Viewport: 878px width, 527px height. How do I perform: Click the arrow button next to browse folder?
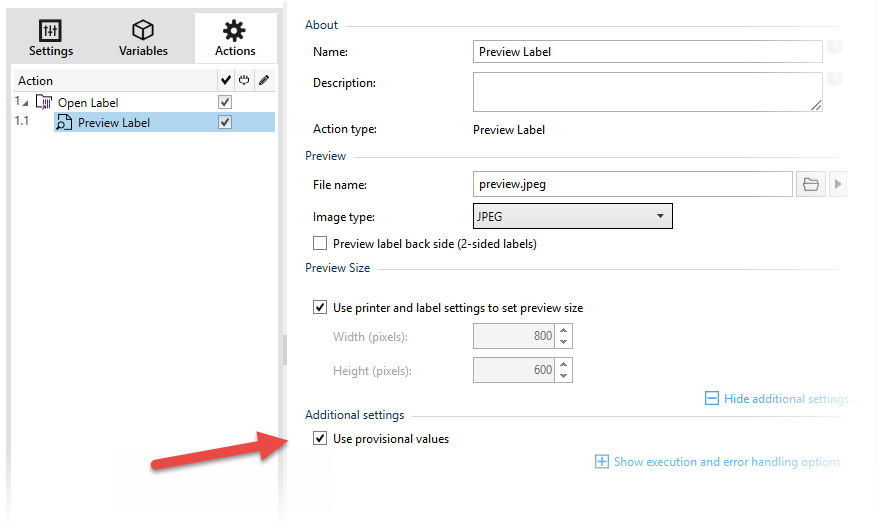(838, 184)
